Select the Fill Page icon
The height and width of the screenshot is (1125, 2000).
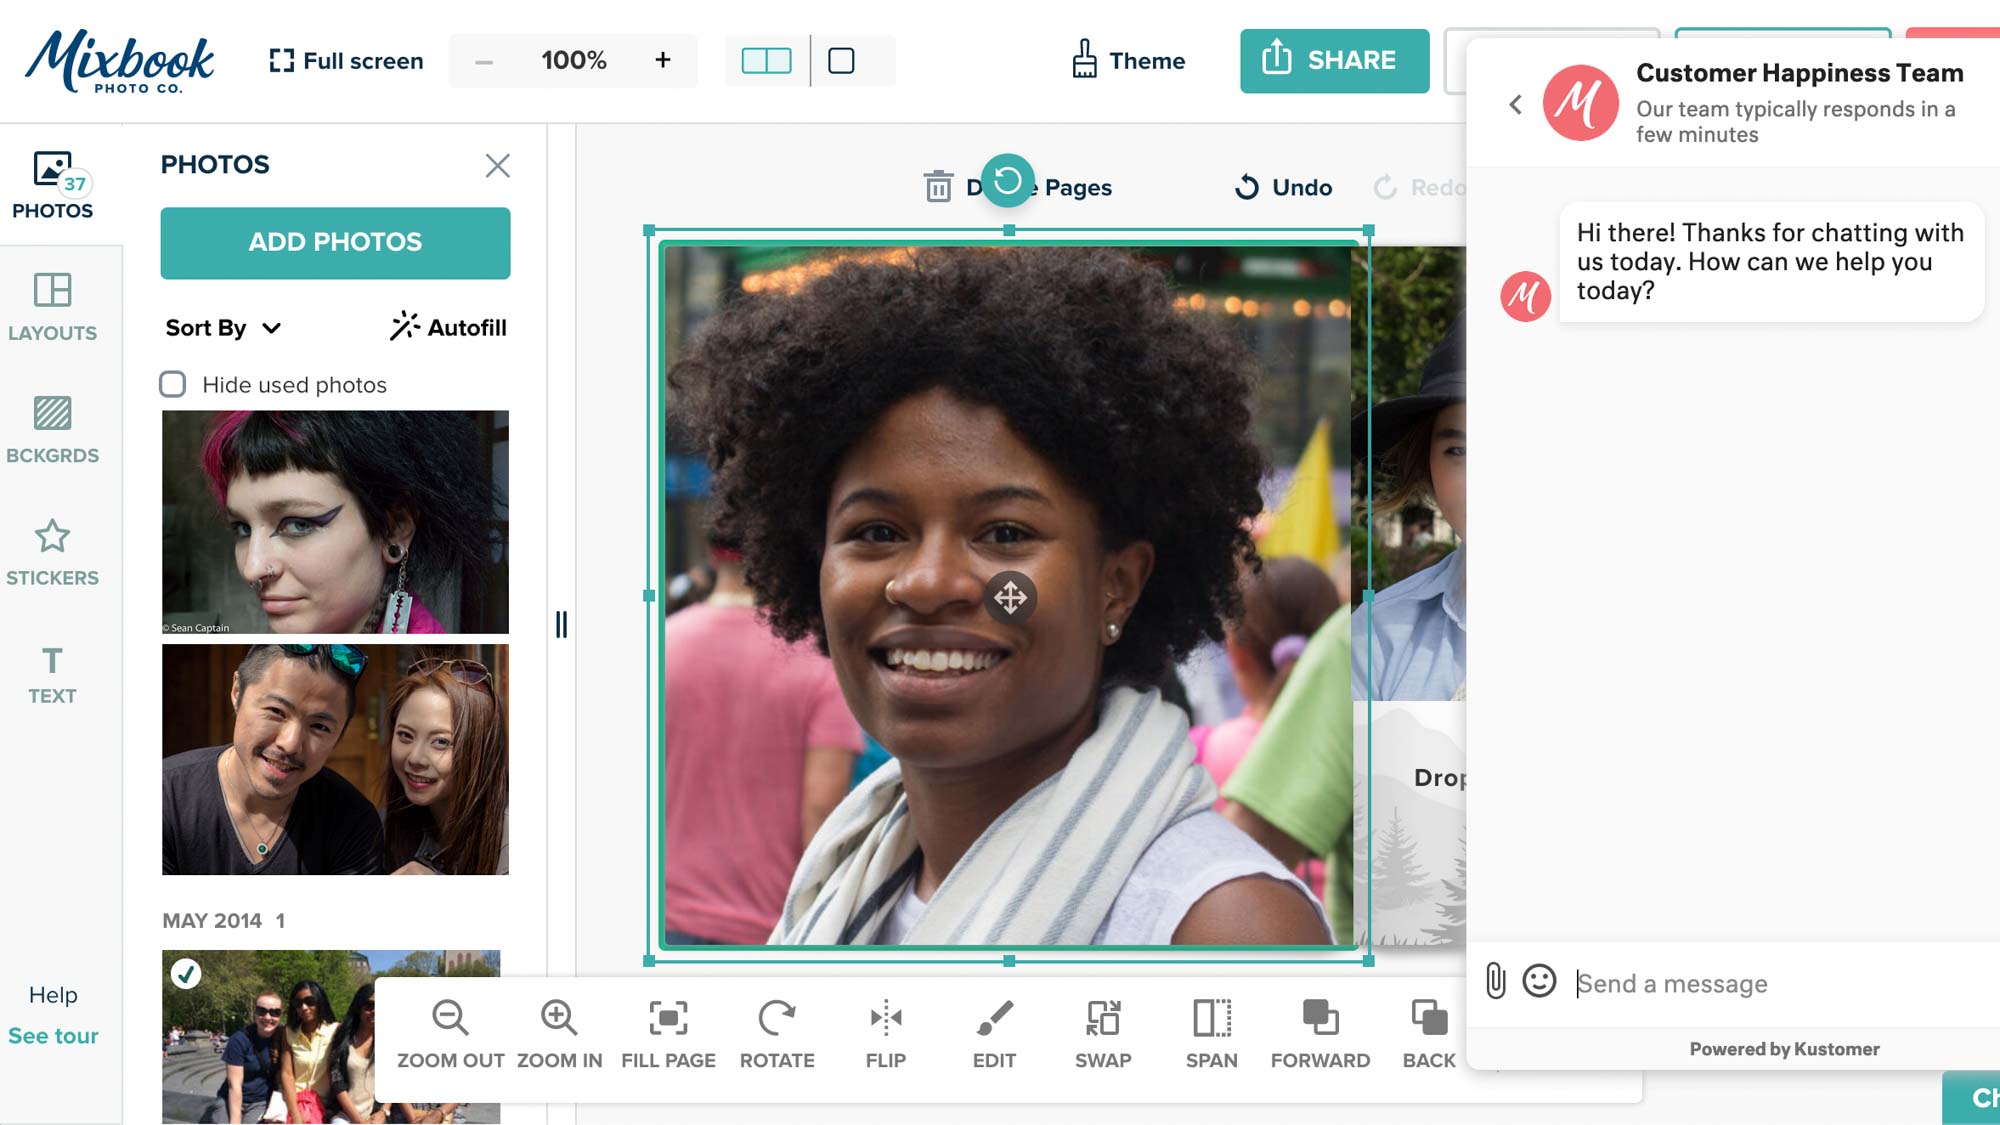pyautogui.click(x=667, y=1020)
